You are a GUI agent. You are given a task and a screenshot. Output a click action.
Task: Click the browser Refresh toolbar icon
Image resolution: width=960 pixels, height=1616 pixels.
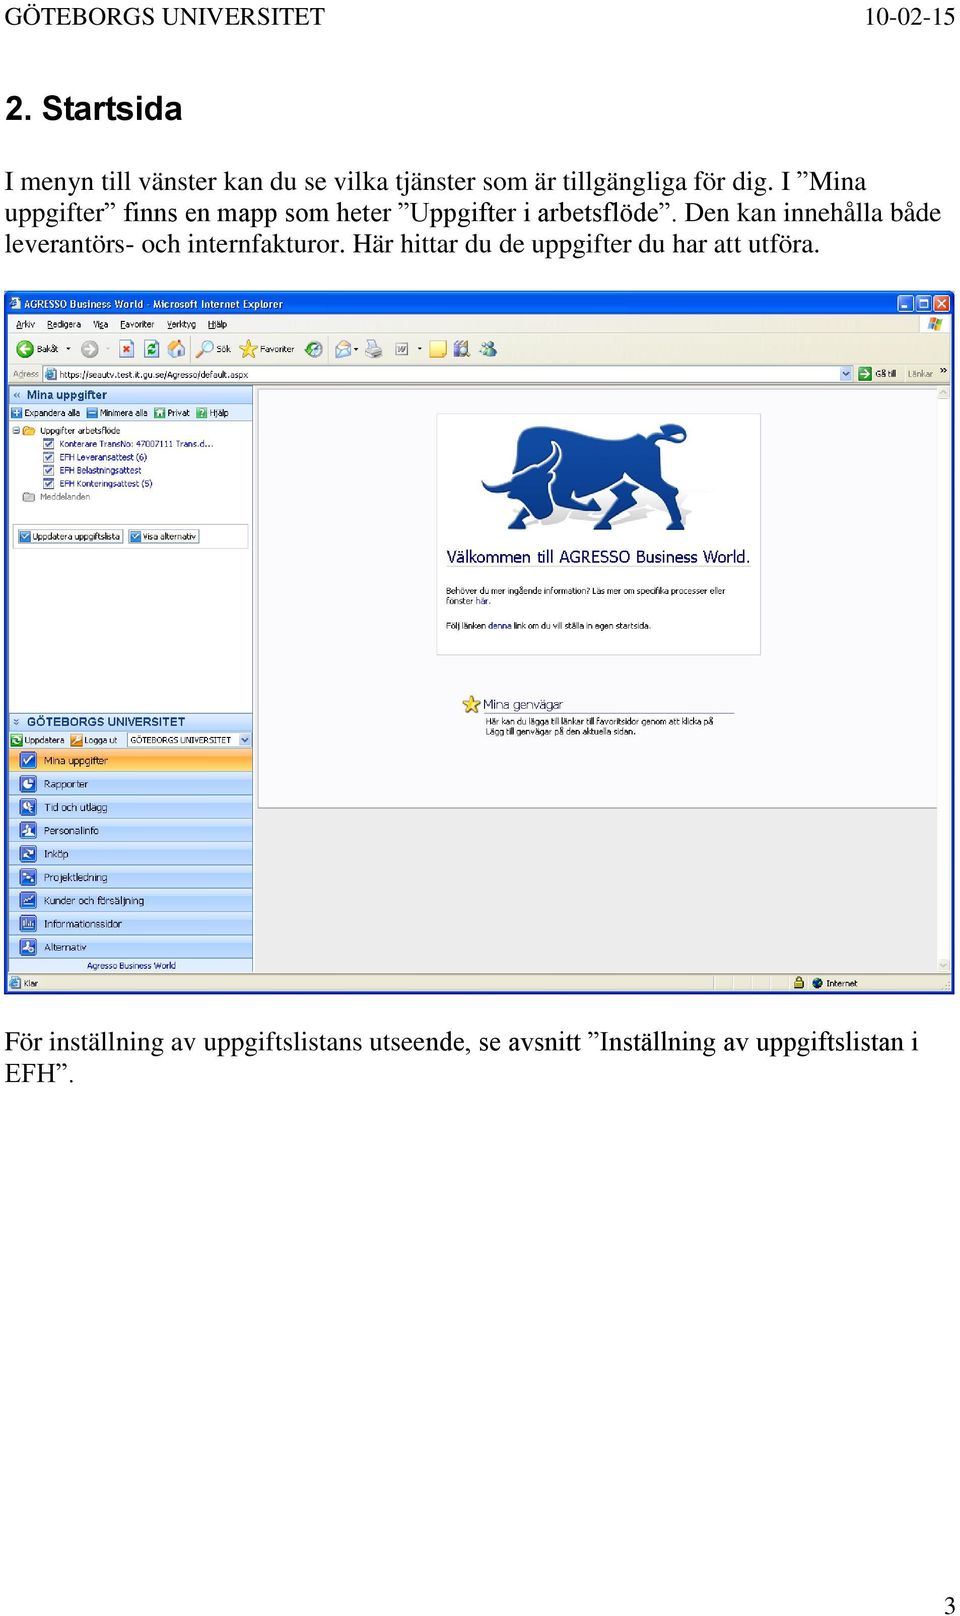pos(151,349)
